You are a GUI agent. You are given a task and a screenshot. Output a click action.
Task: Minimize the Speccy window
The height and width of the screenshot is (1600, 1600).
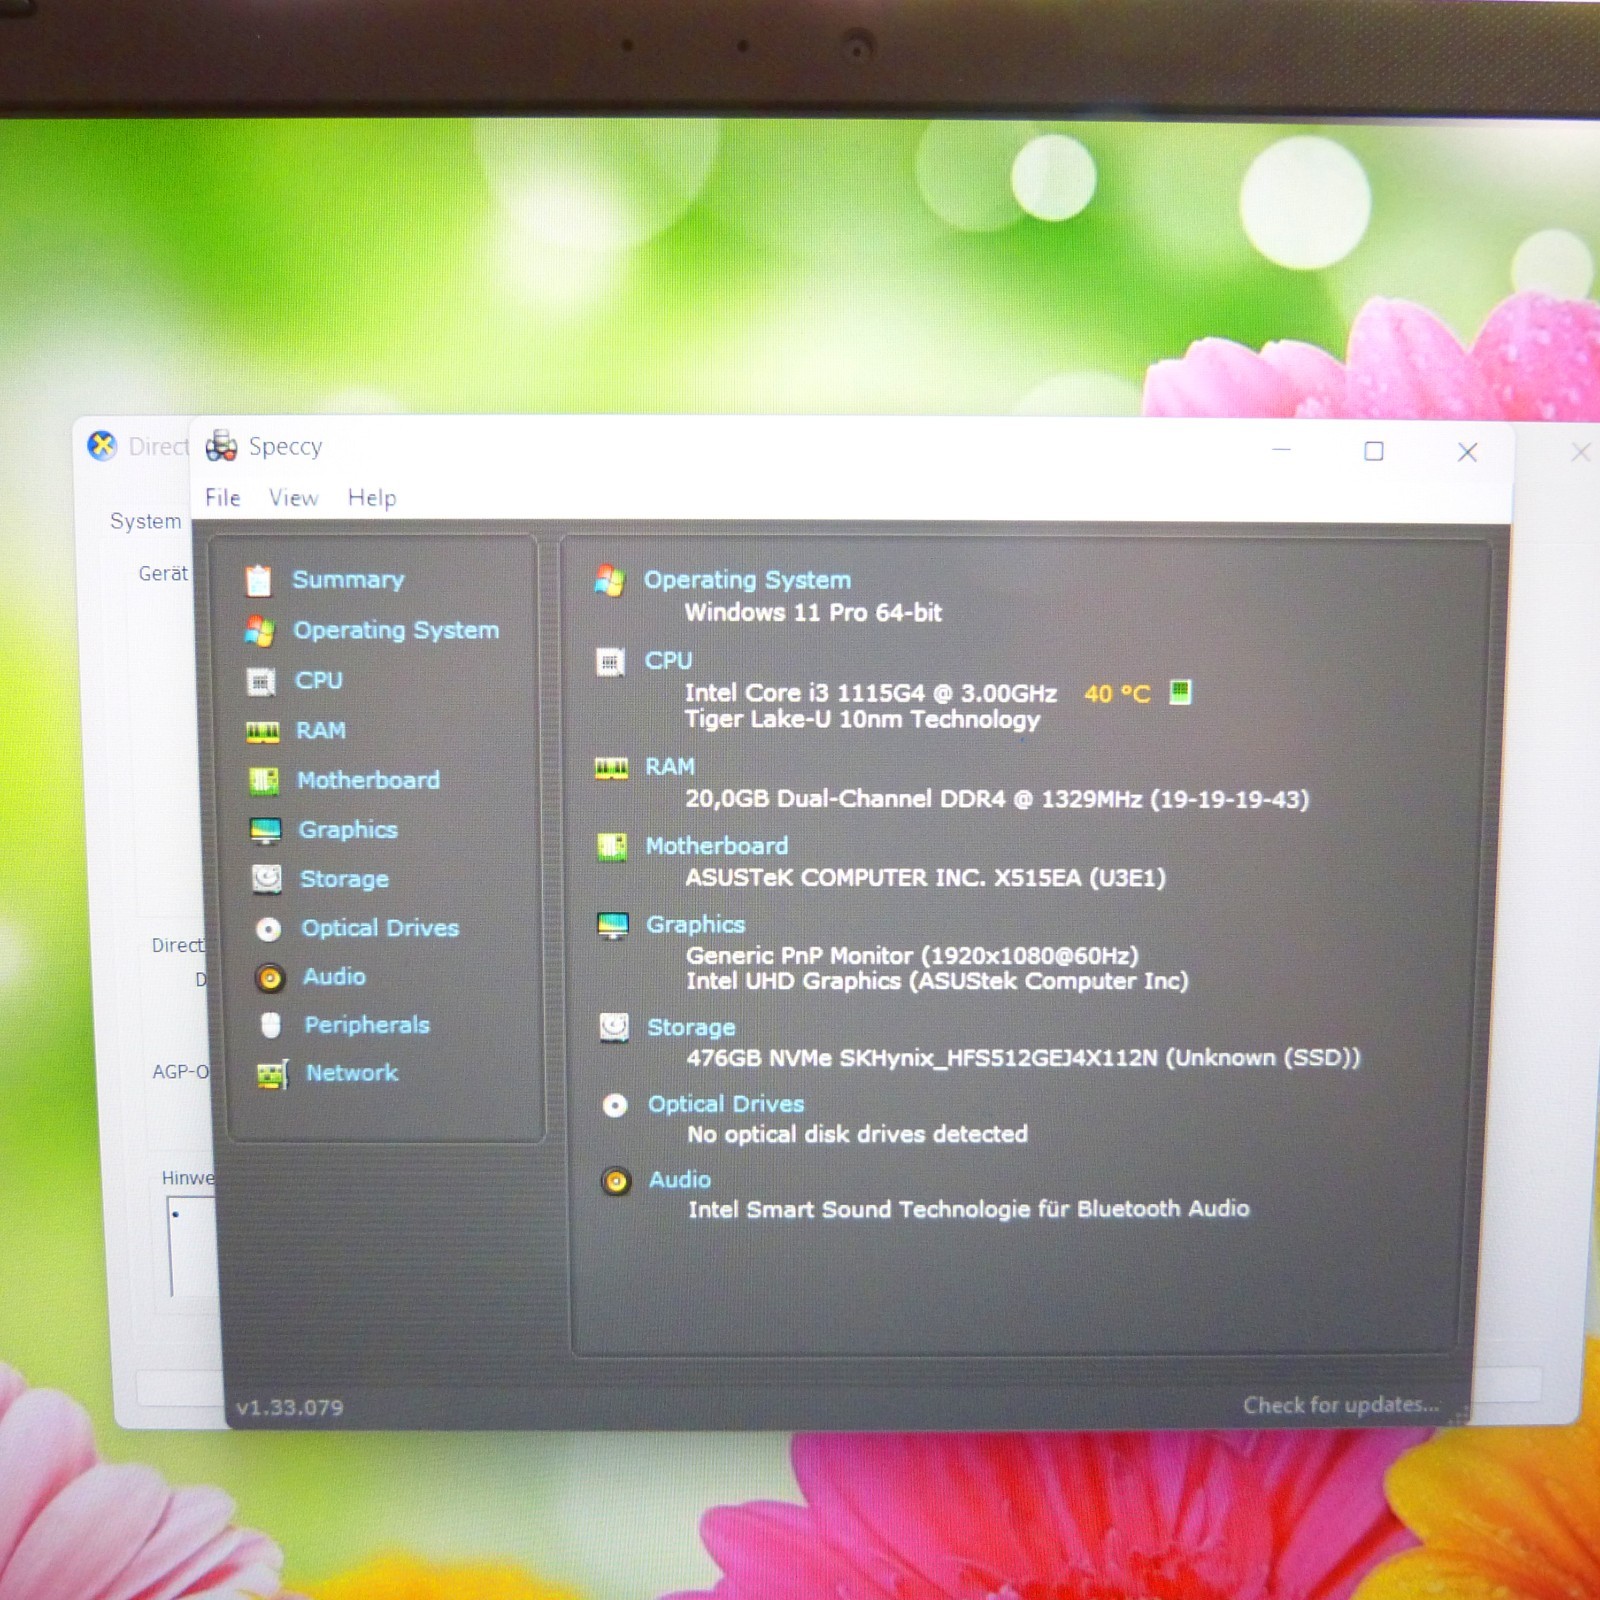pyautogui.click(x=1282, y=450)
